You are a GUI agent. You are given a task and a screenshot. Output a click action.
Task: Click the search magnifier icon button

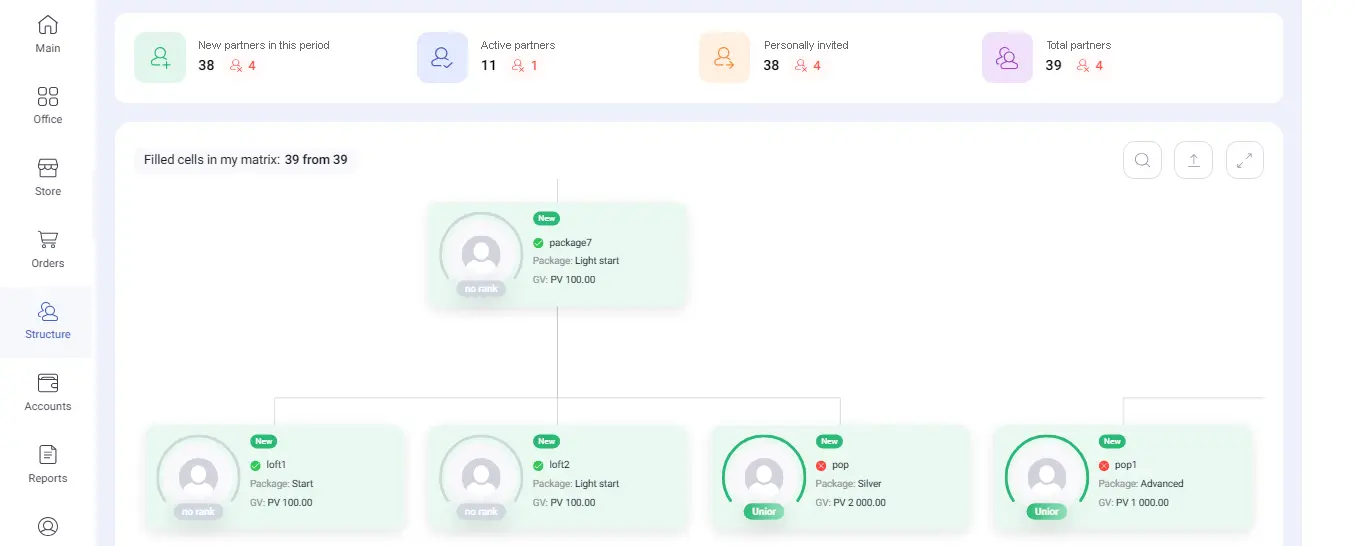[x=1142, y=160]
